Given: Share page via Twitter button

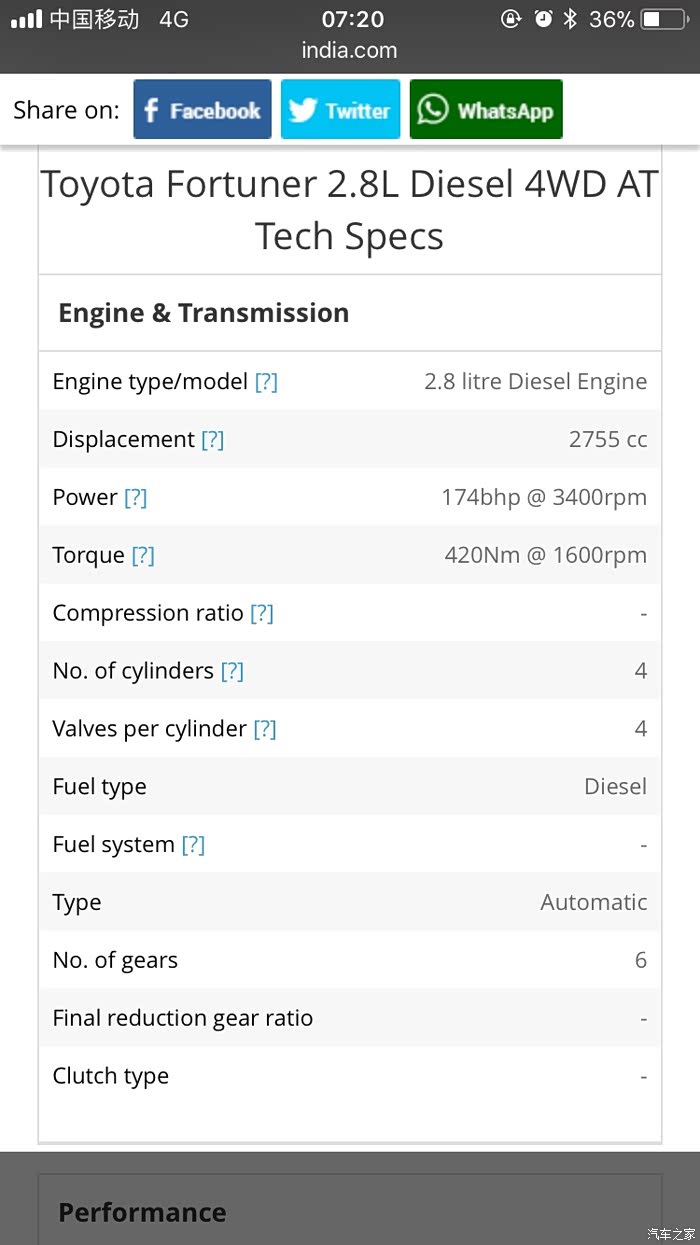Looking at the screenshot, I should [x=340, y=110].
